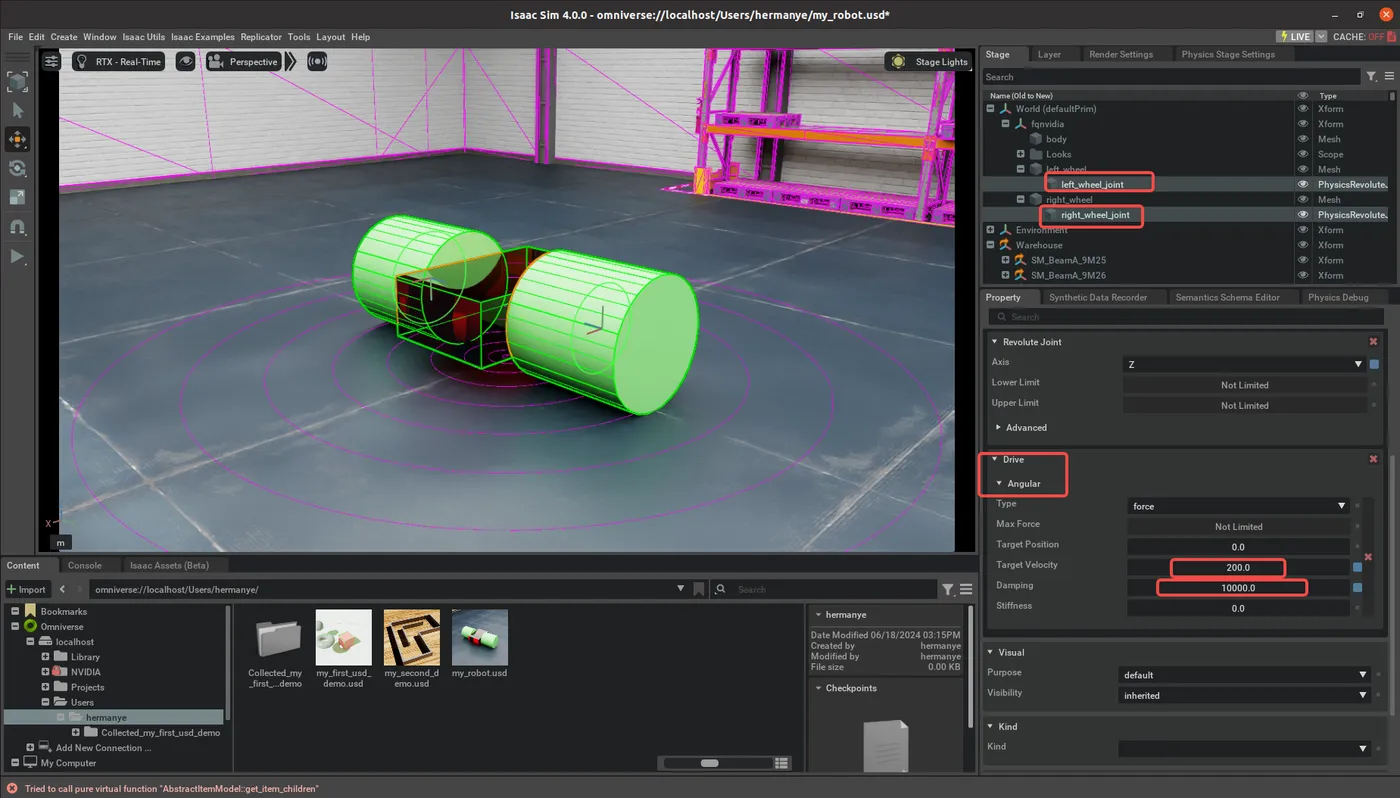The width and height of the screenshot is (1400, 798).
Task: Open the Isaac Utils menu
Action: 144,37
